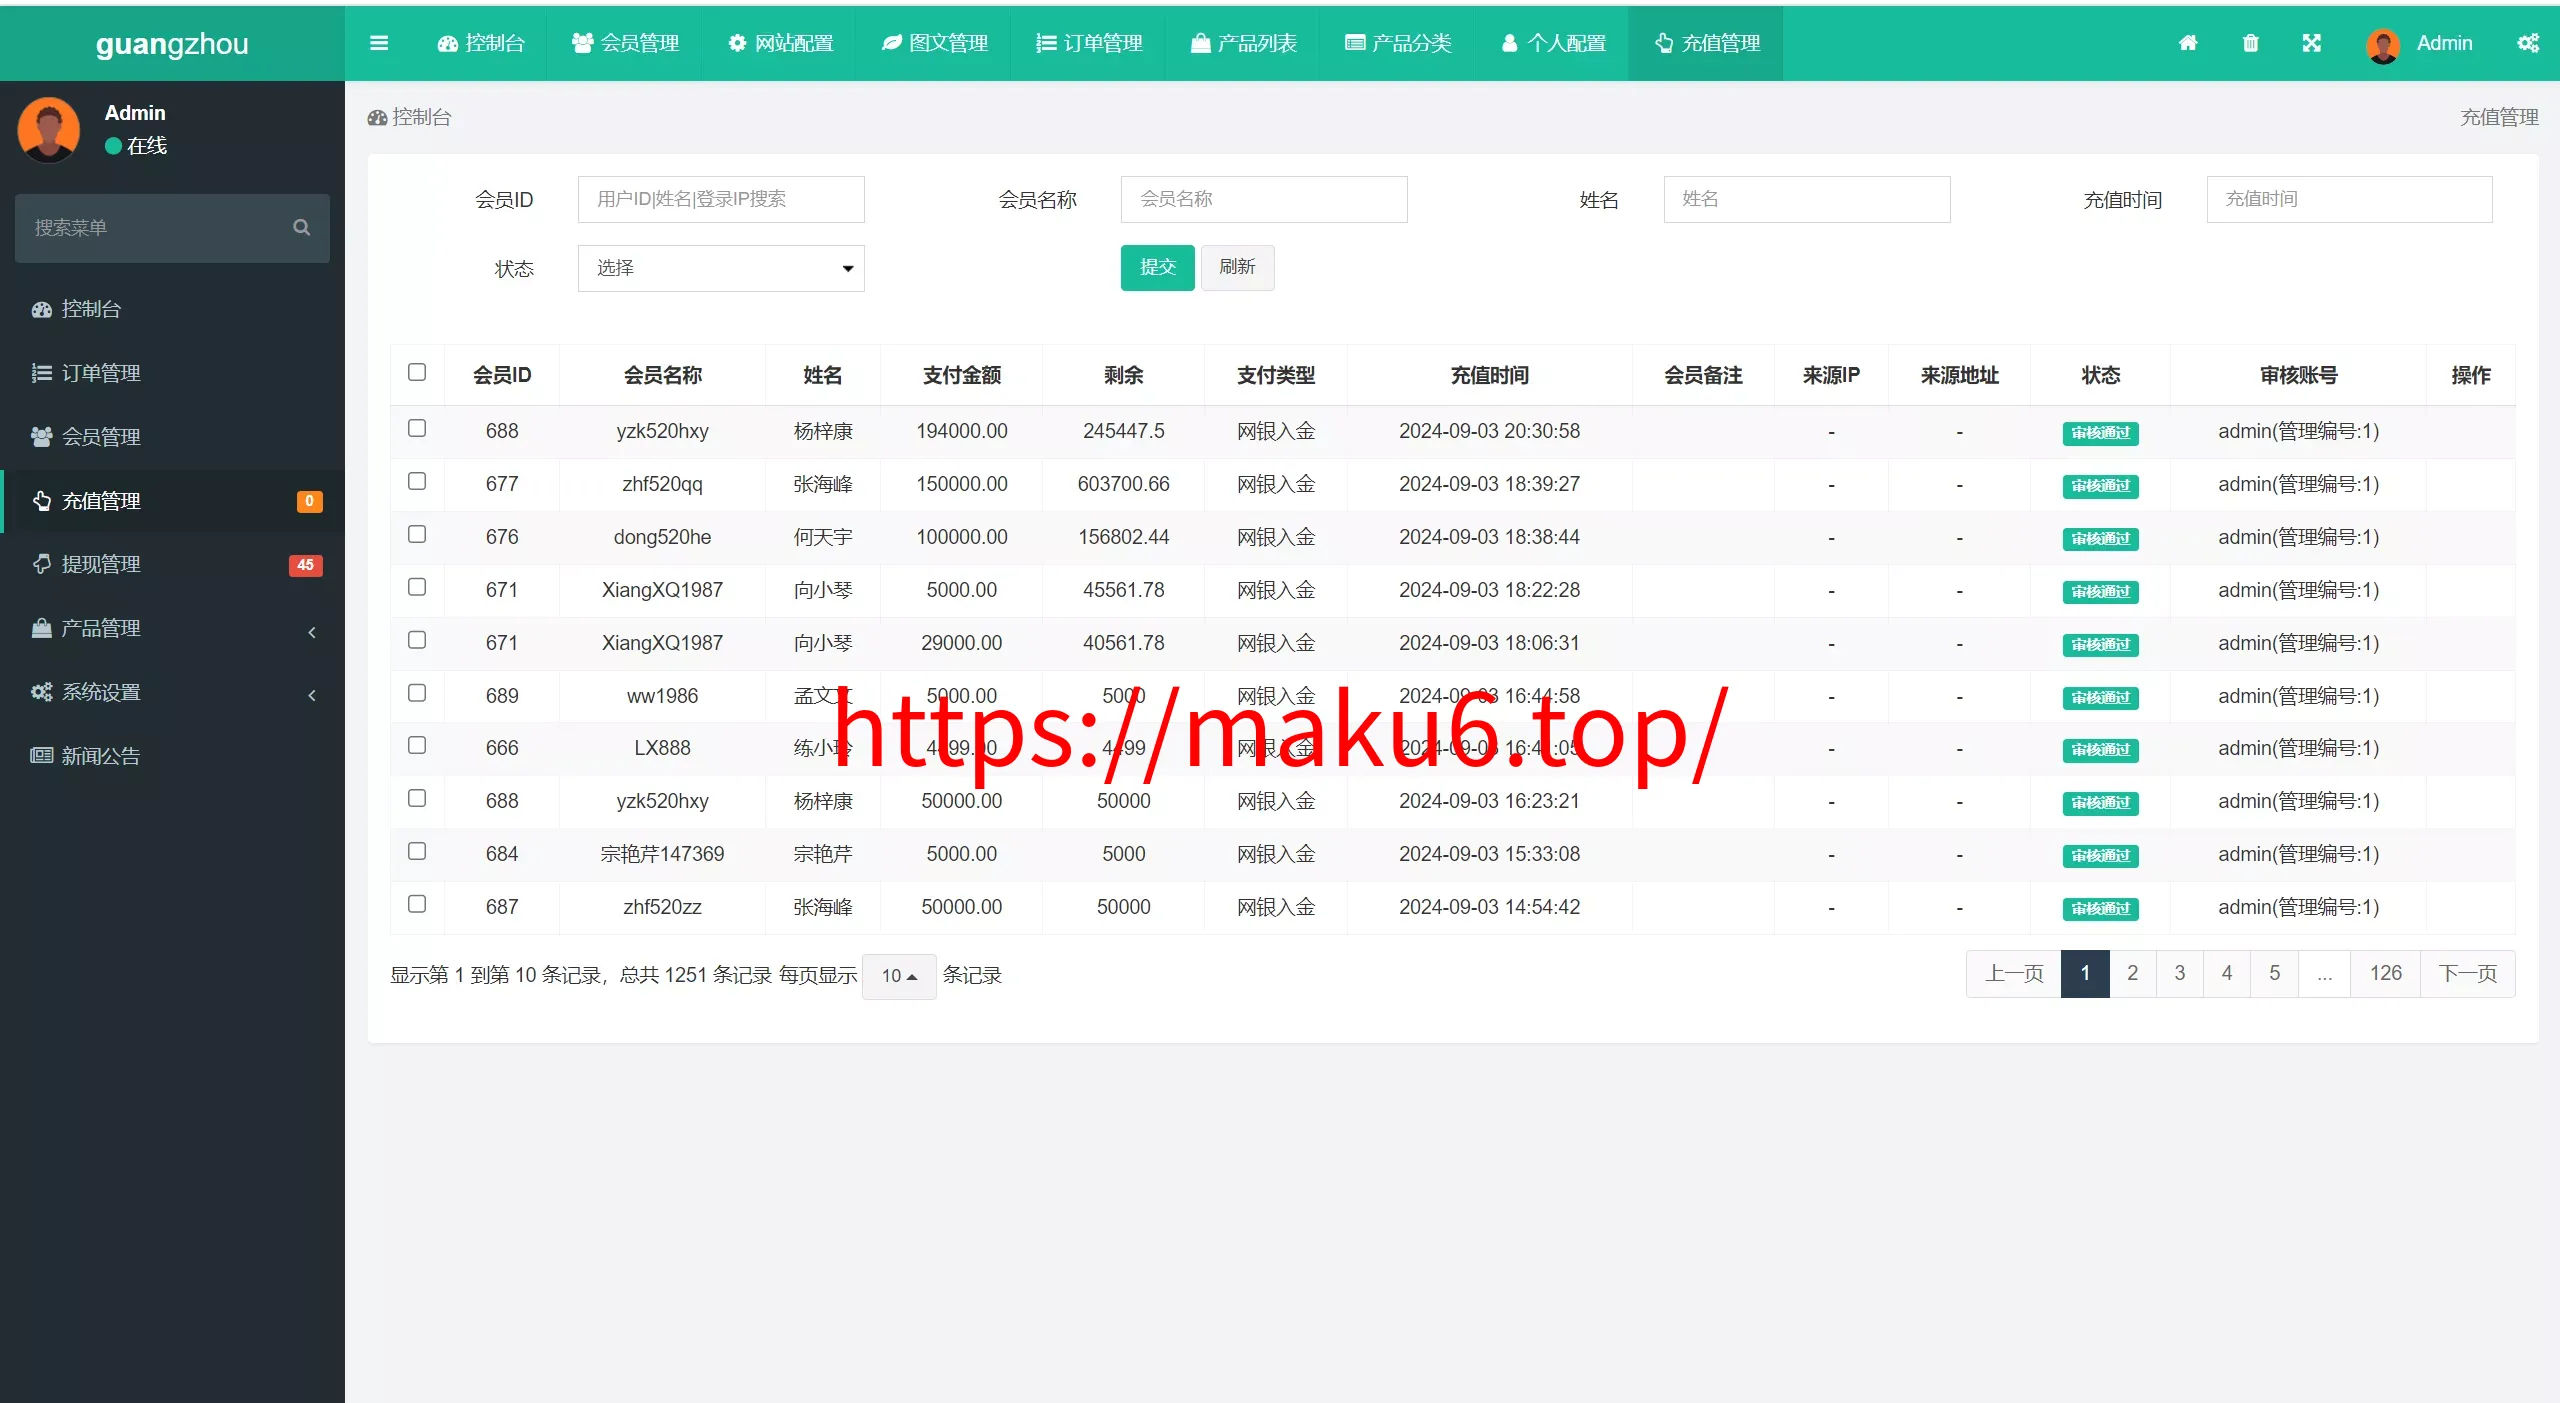
Task: Open 新闻公告 in the sidebar
Action: pyautogui.click(x=172, y=756)
